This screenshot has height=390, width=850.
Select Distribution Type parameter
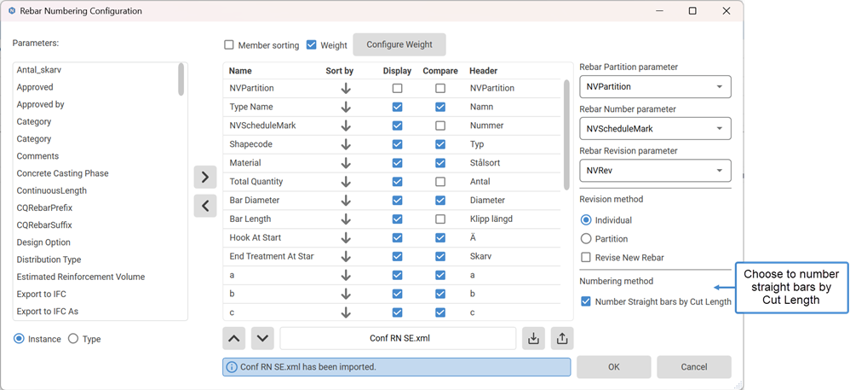tap(49, 260)
